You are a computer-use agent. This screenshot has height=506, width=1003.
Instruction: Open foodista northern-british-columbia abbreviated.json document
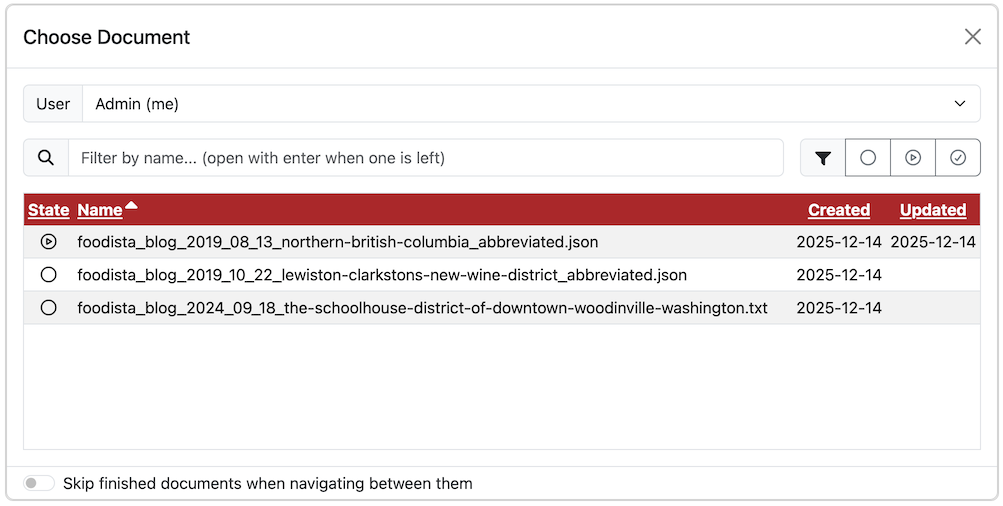(x=337, y=242)
